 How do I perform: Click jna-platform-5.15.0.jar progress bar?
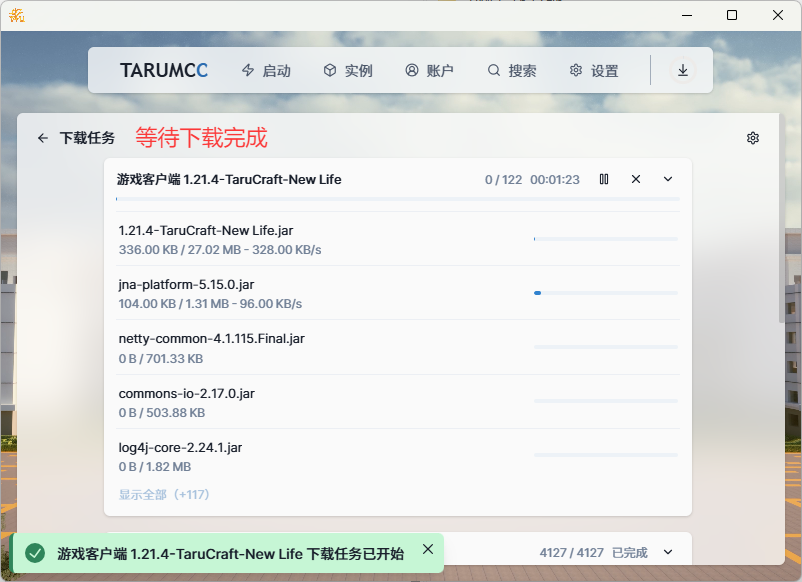click(x=605, y=293)
